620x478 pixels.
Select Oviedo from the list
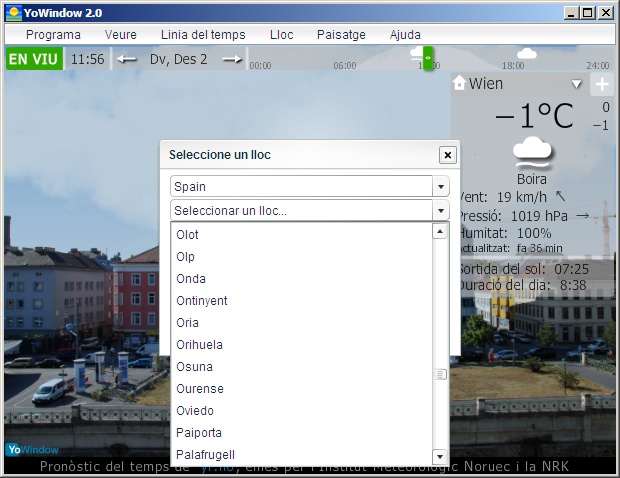pos(301,411)
